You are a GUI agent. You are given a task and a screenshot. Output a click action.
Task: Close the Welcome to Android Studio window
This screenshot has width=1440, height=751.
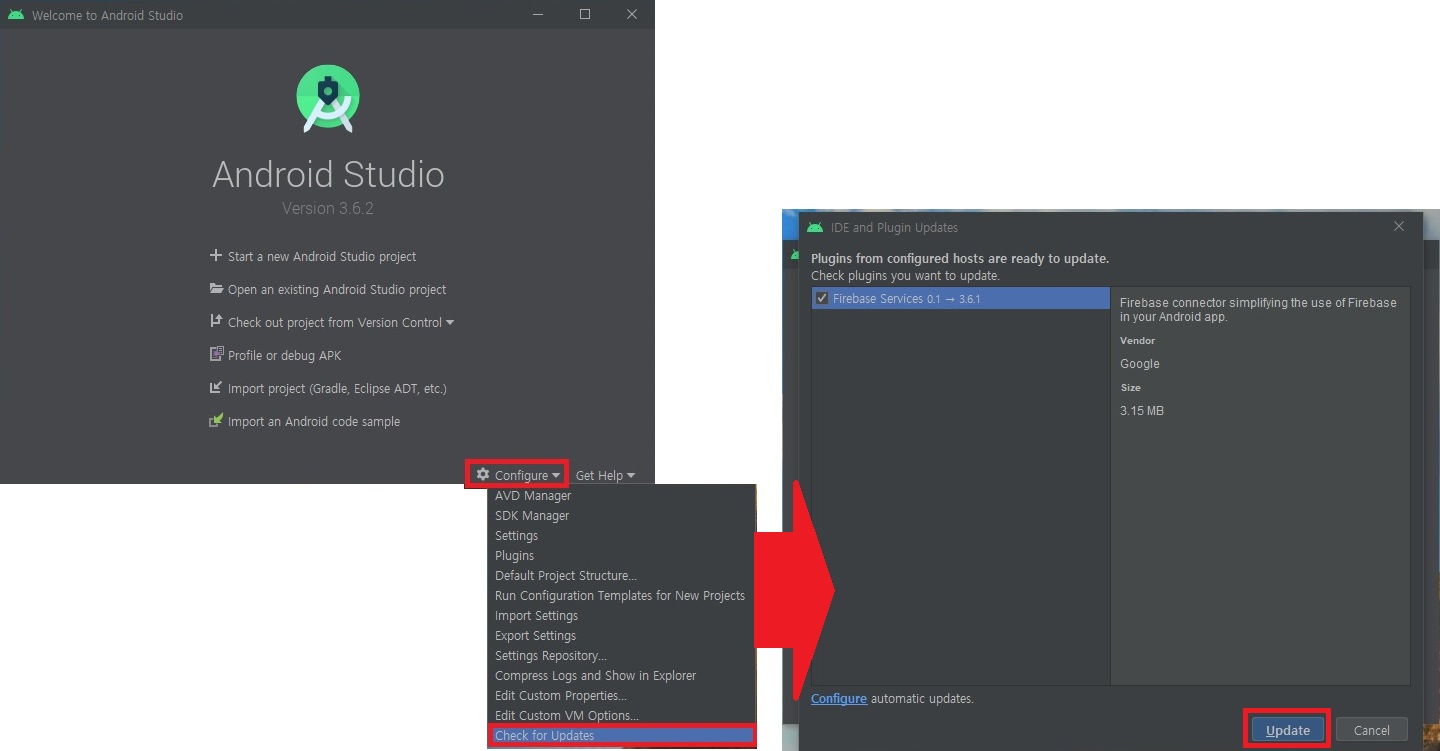[632, 14]
